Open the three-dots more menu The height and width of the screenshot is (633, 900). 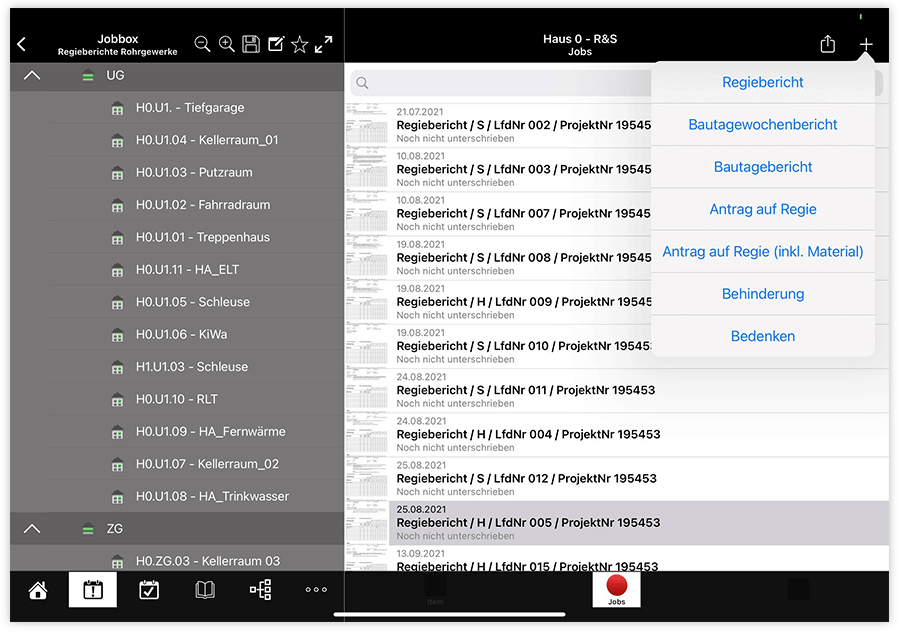click(316, 590)
